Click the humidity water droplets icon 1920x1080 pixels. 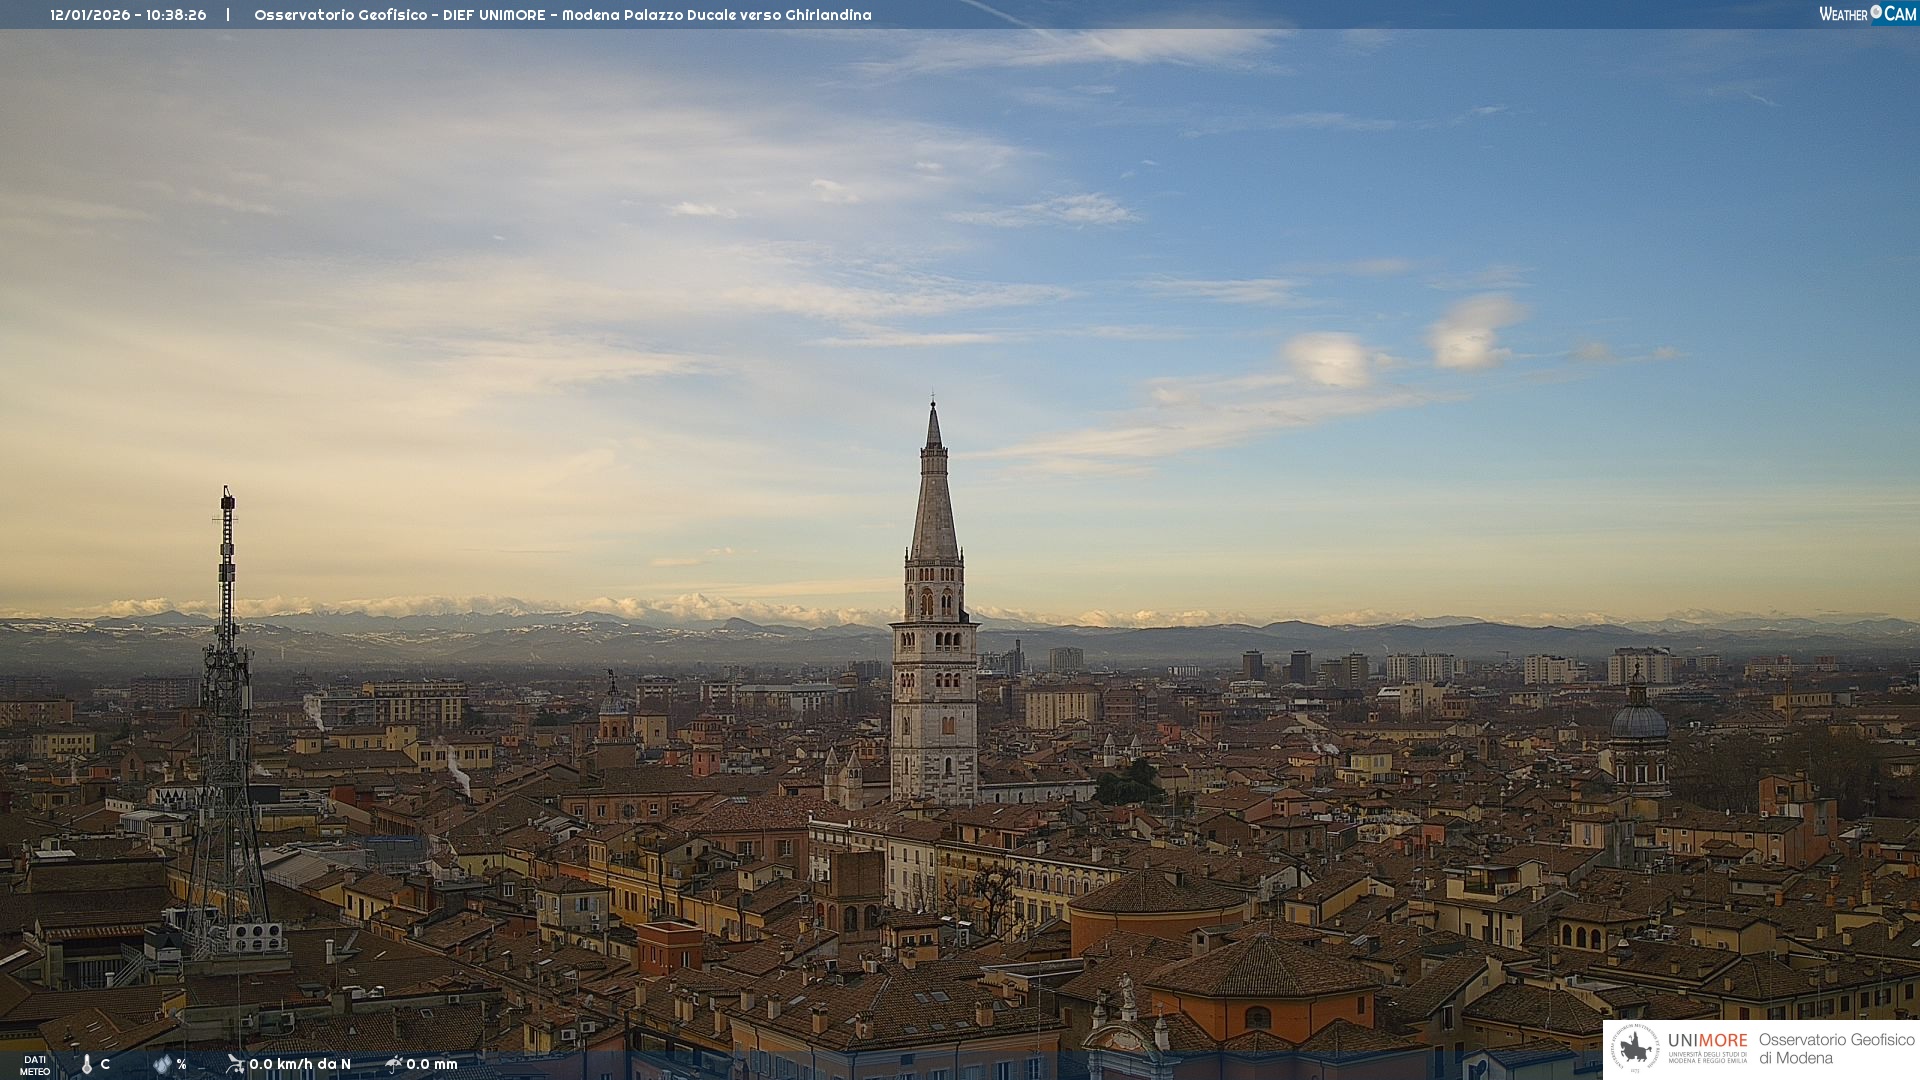[162, 1064]
